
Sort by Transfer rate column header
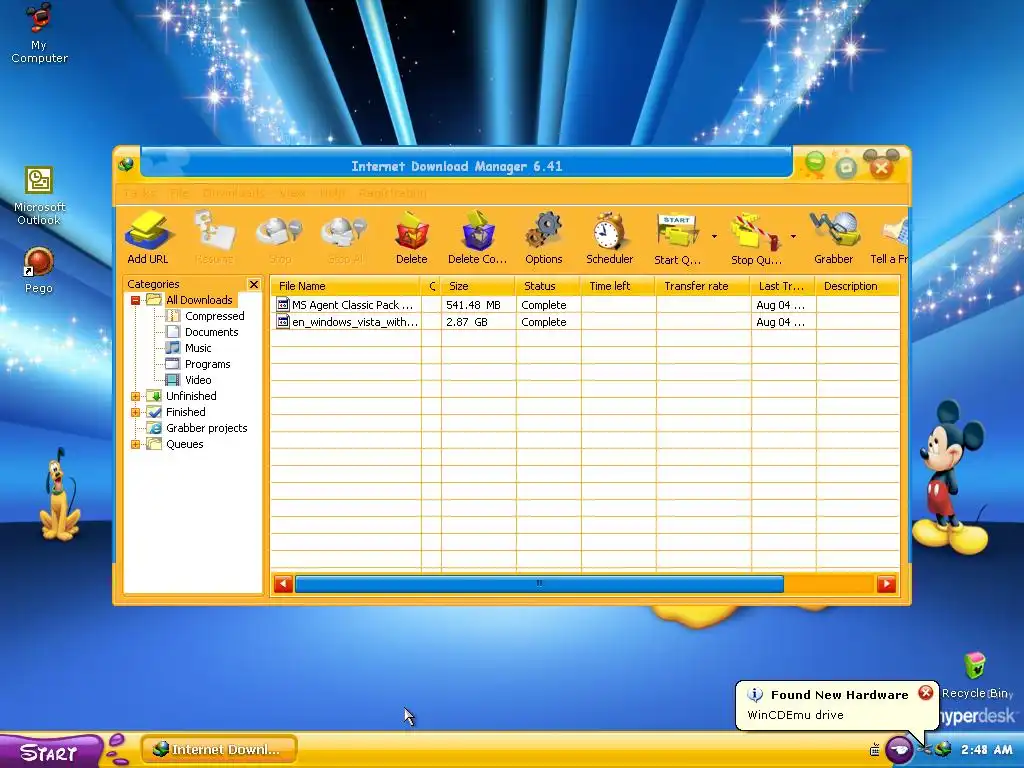point(703,286)
